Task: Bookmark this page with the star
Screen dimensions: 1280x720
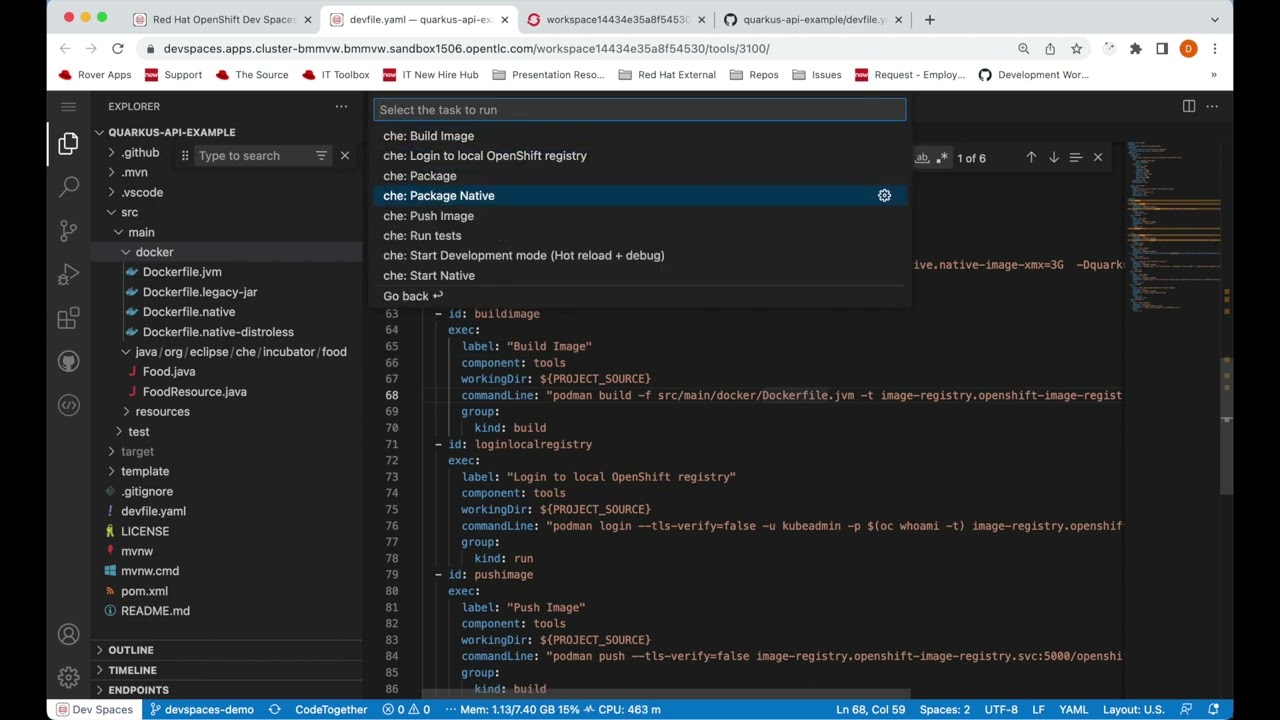Action: point(1076,48)
